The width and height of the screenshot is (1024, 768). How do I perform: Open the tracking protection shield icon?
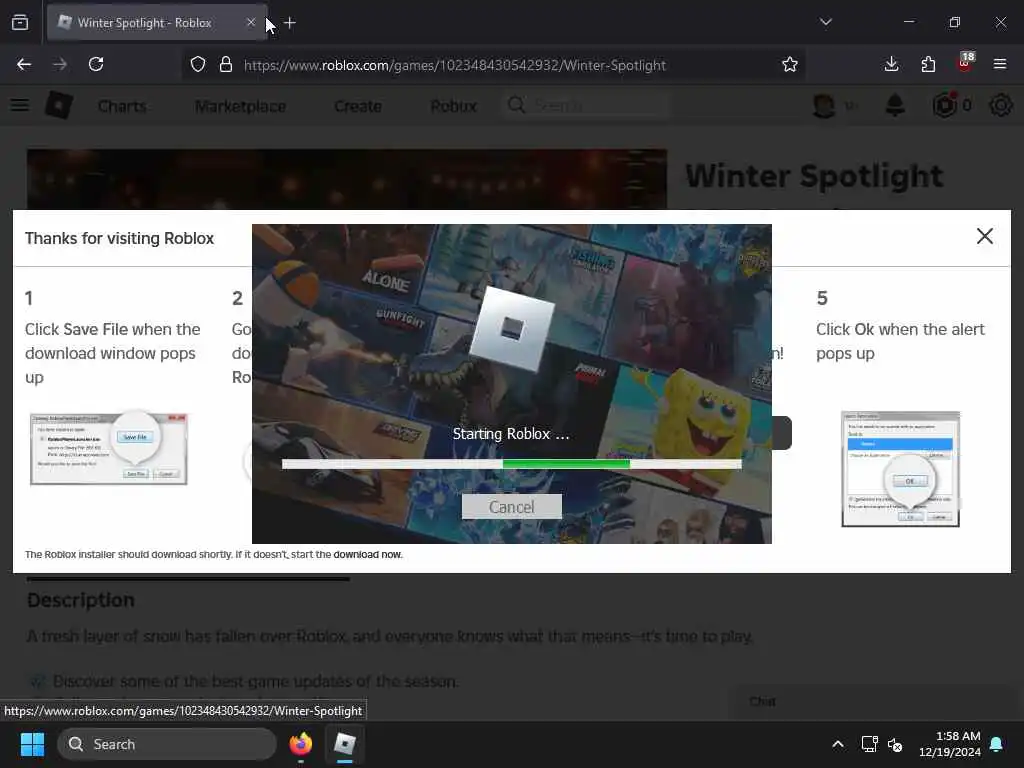tap(198, 64)
